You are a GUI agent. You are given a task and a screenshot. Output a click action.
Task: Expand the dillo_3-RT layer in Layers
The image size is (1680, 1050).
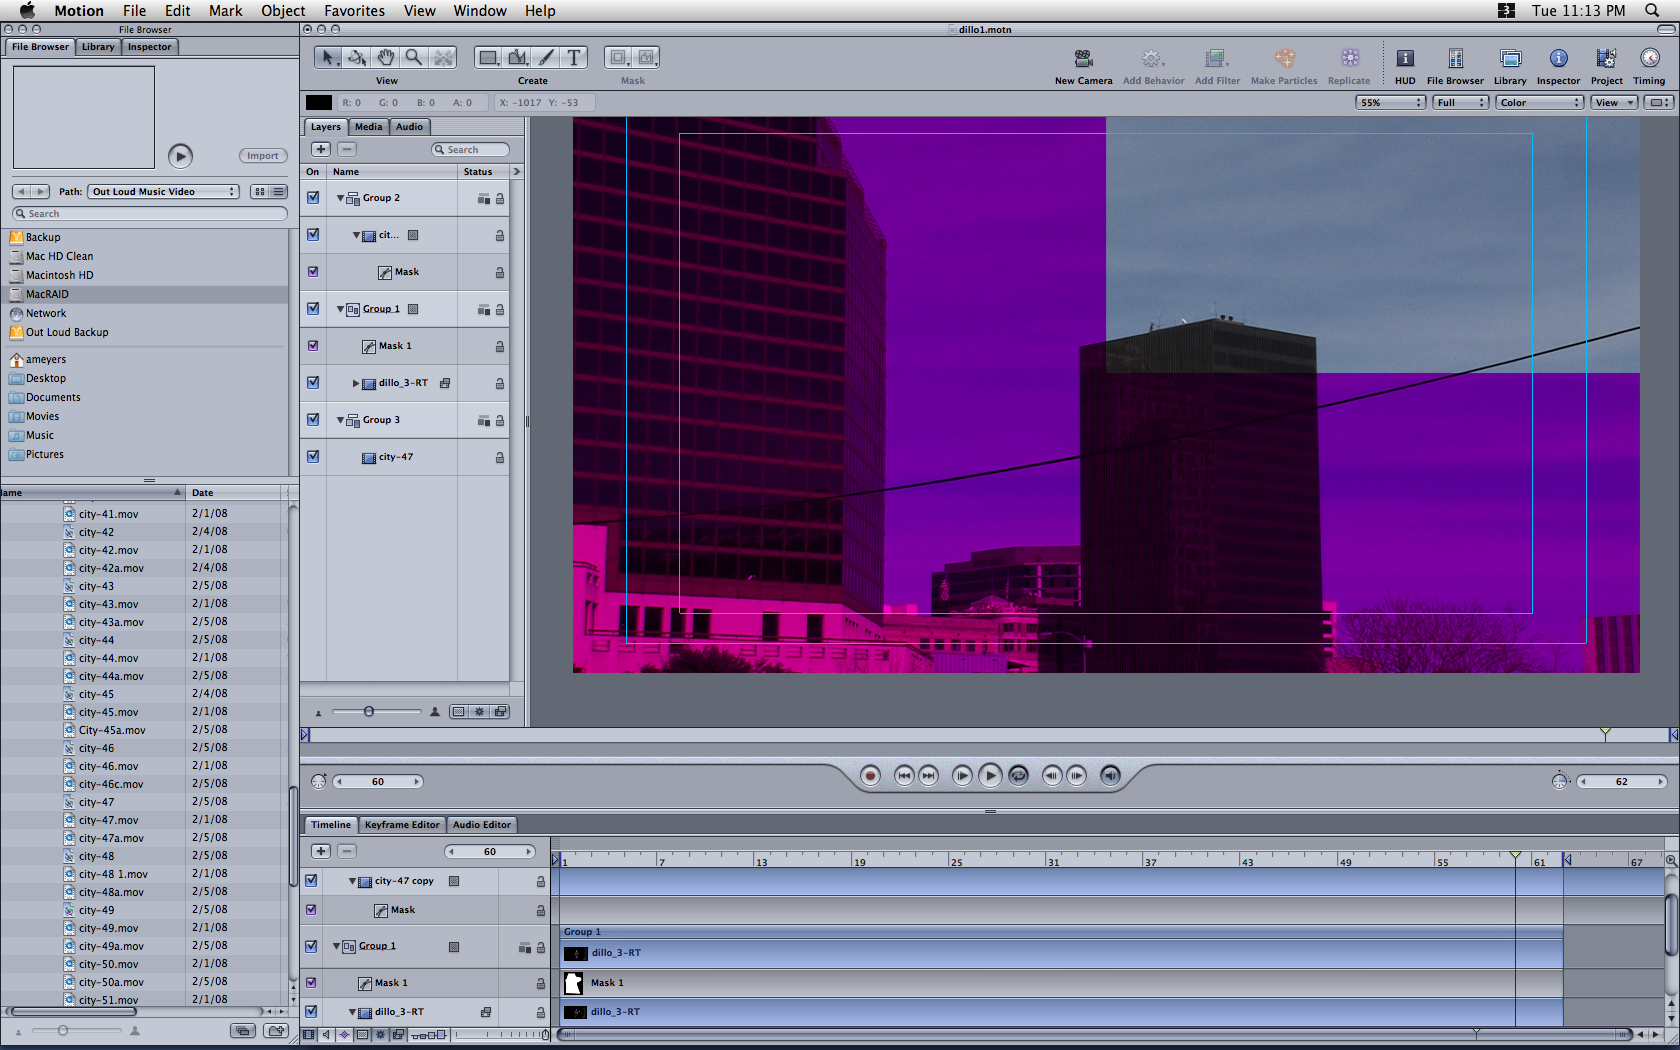pos(356,383)
